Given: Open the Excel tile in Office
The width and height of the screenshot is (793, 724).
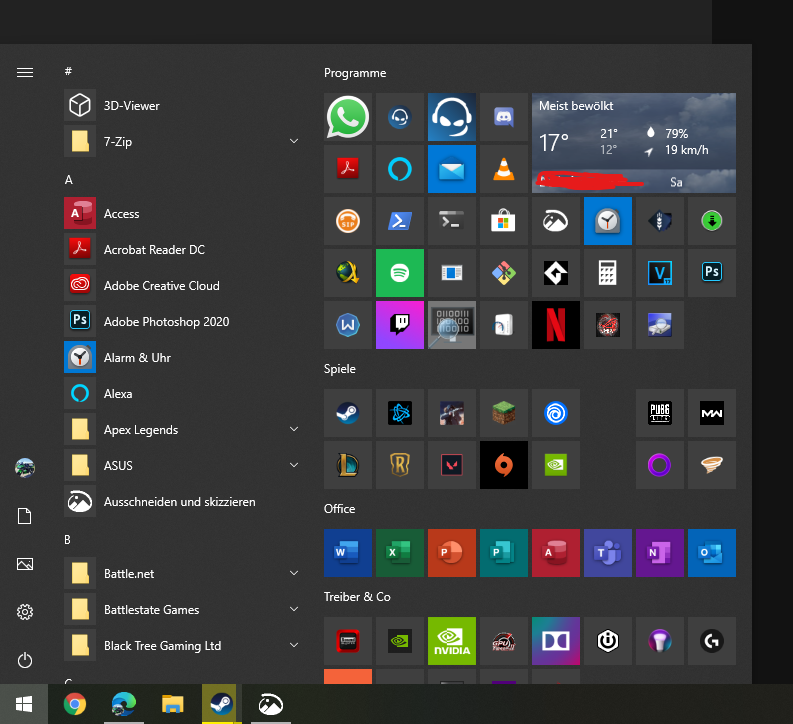Looking at the screenshot, I should (x=400, y=553).
